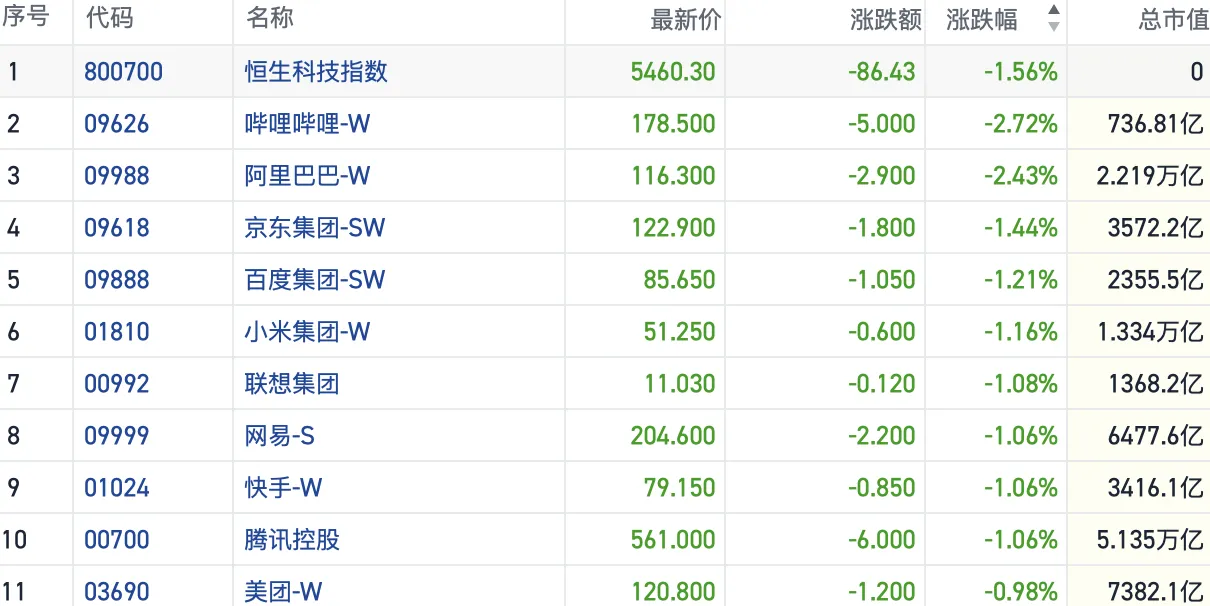Open 快手-W stock link
This screenshot has width=1210, height=606.
283,488
